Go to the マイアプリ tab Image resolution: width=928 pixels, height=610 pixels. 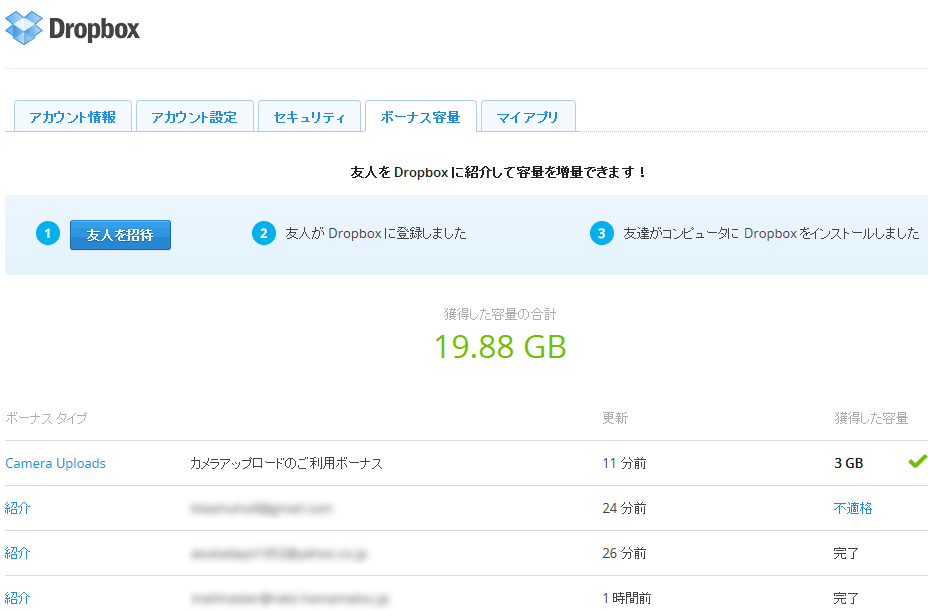[x=528, y=117]
